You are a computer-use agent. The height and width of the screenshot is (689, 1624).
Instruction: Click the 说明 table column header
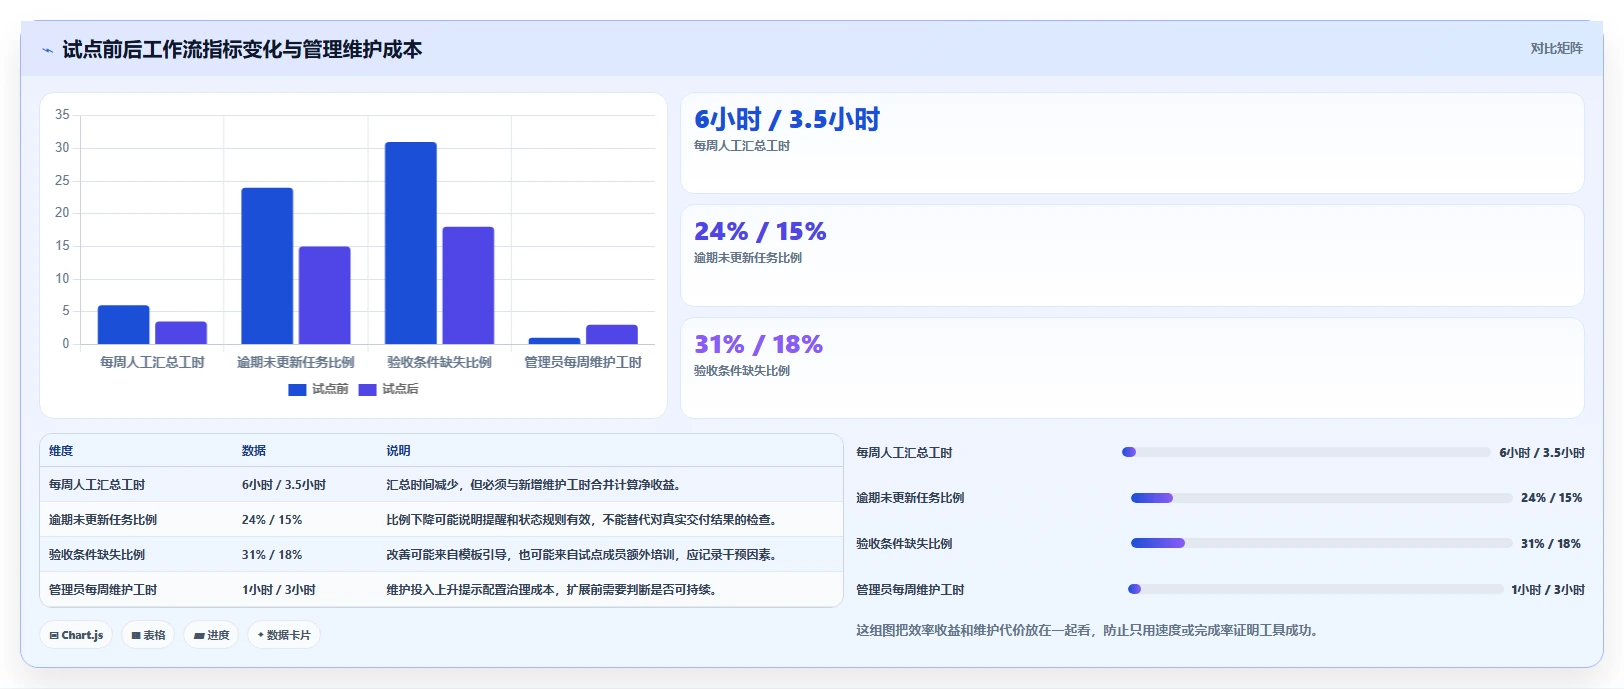click(x=398, y=451)
